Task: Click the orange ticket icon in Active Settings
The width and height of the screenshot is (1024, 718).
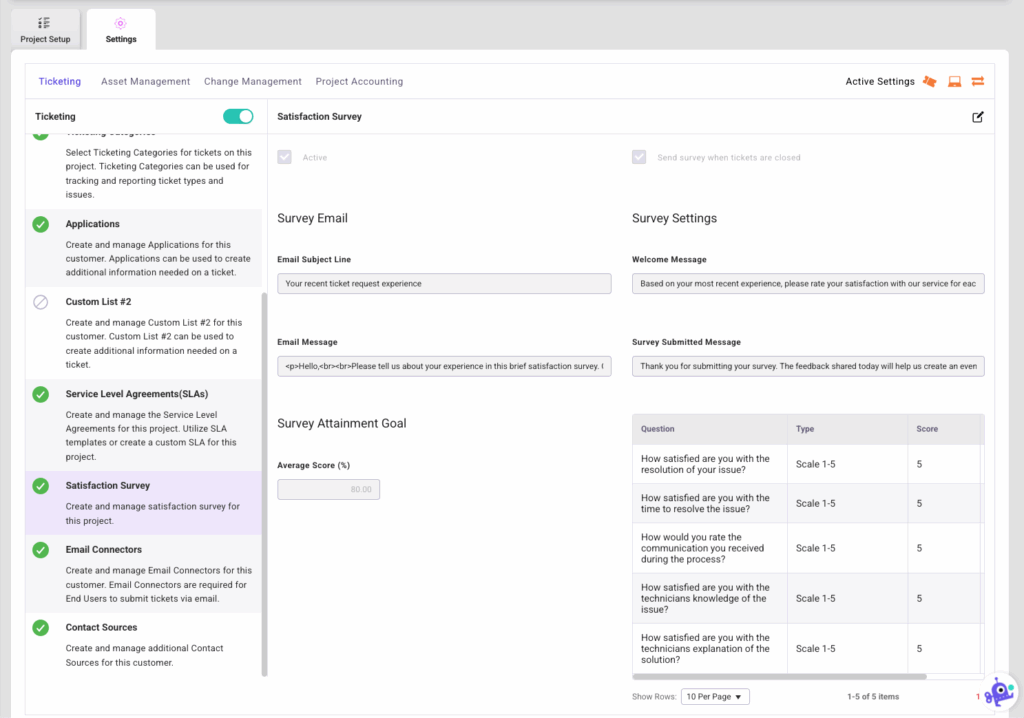Action: (x=930, y=81)
